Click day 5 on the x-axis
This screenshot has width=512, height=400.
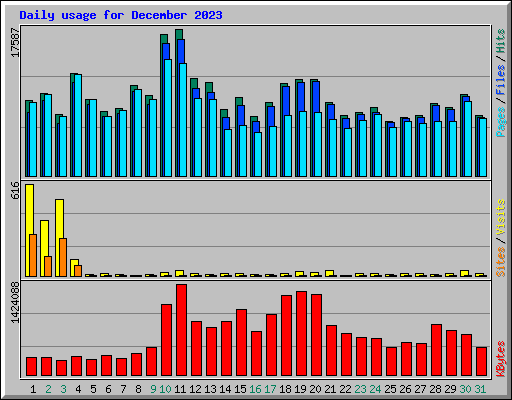coord(93,389)
